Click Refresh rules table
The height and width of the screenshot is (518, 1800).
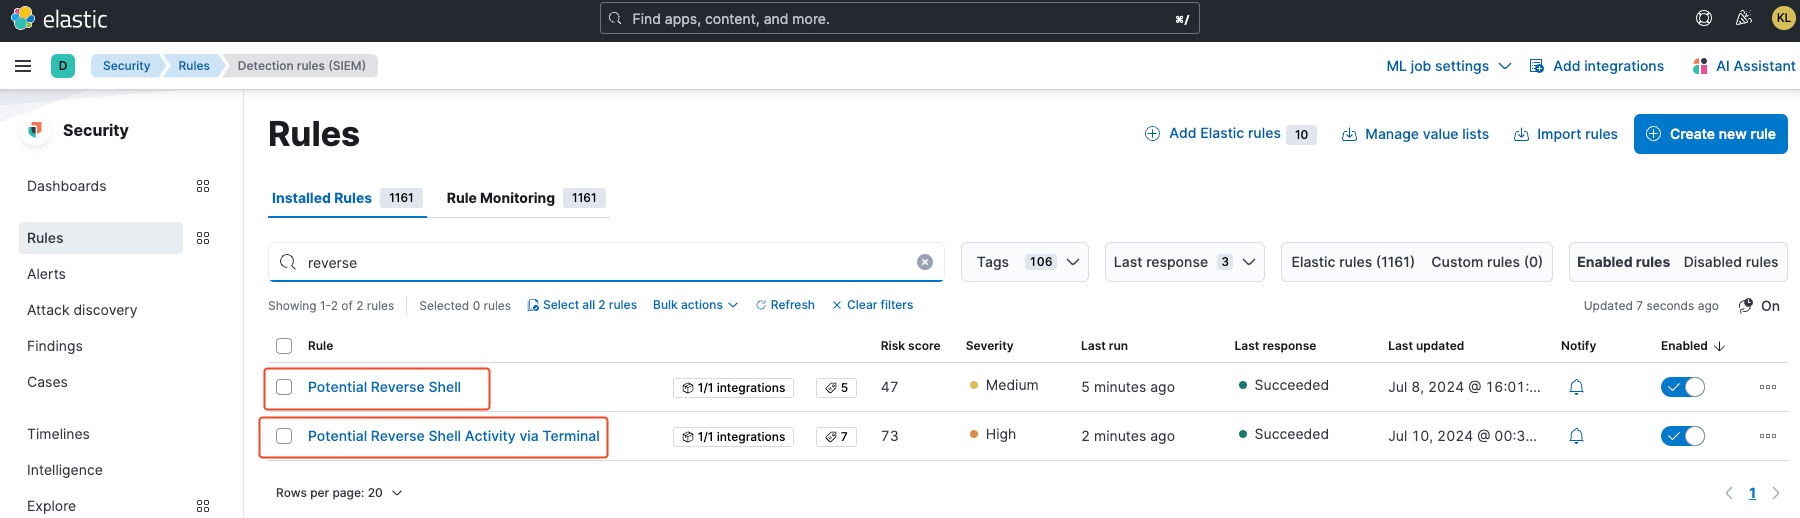click(785, 305)
